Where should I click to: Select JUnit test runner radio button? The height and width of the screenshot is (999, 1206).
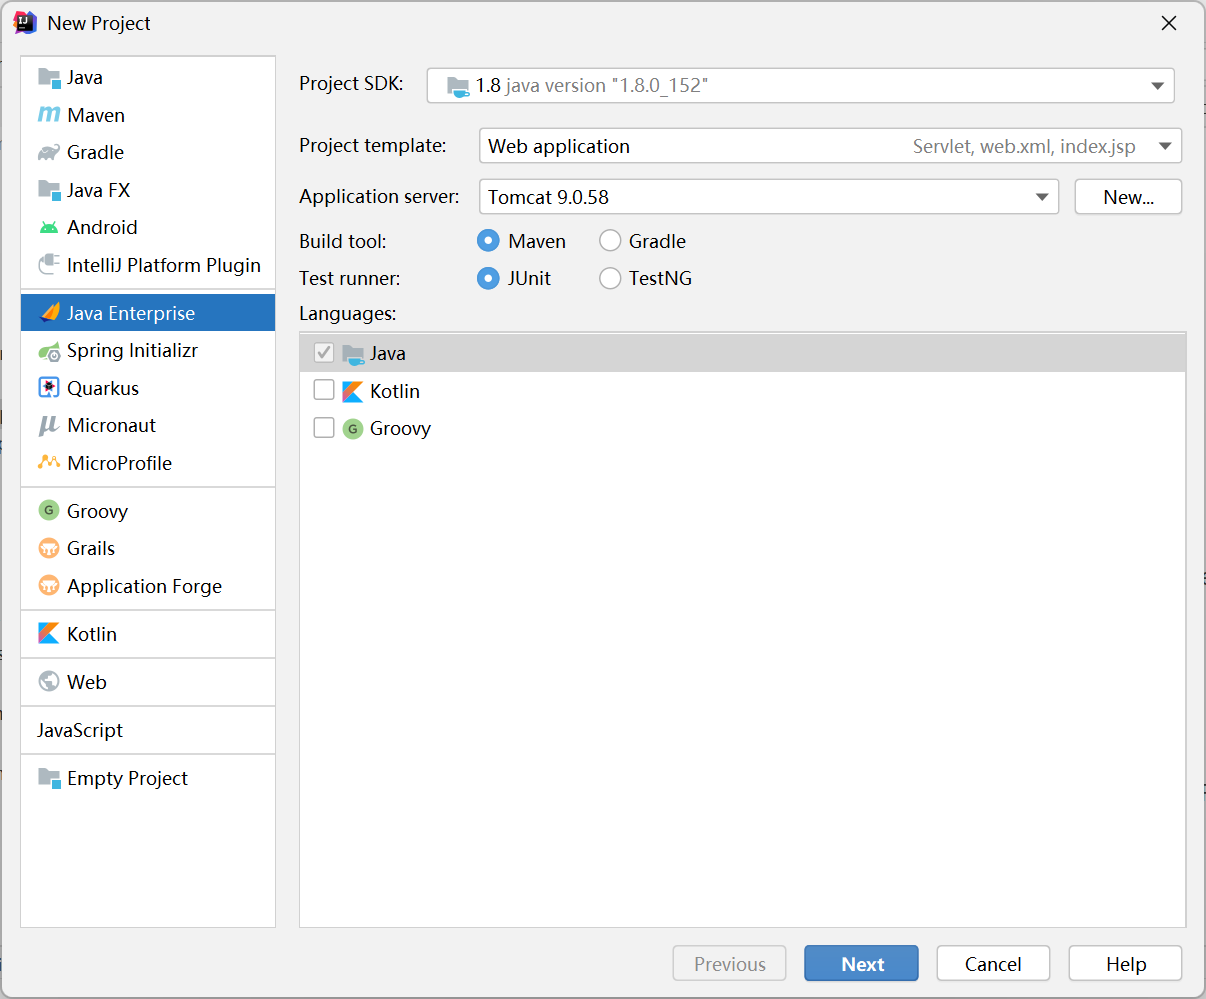tap(488, 278)
